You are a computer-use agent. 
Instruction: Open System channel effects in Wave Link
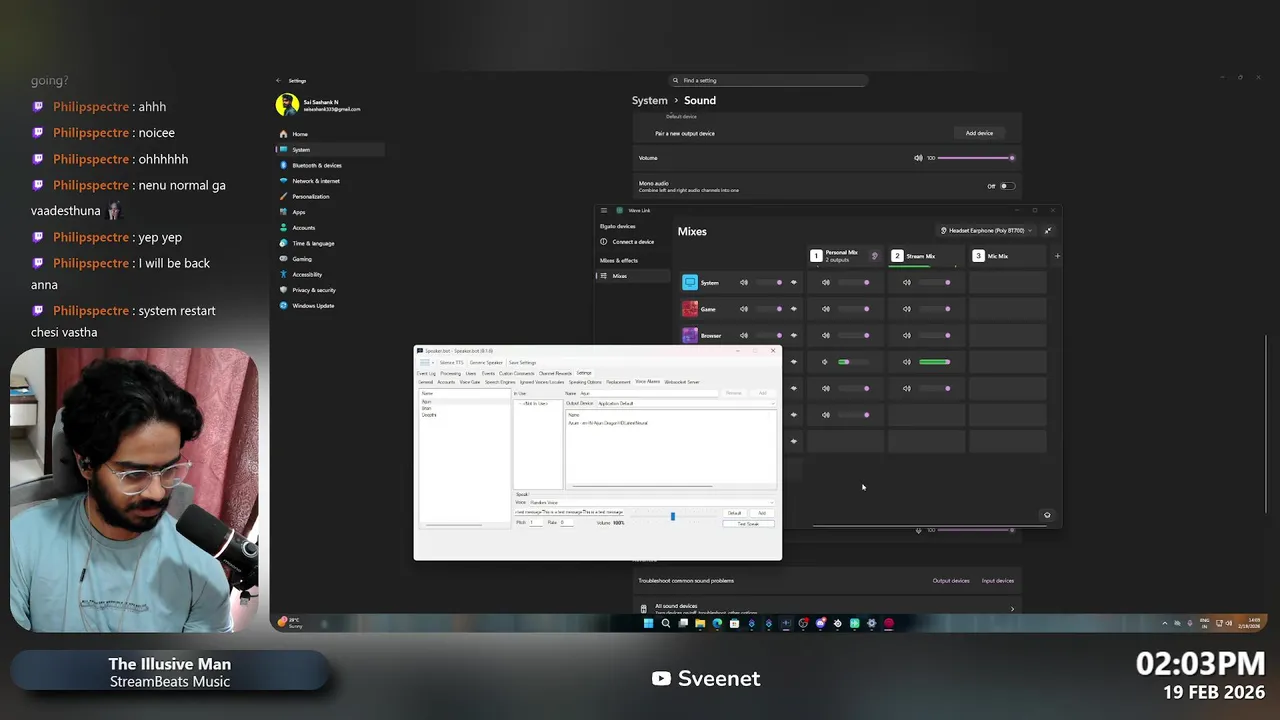pos(794,282)
